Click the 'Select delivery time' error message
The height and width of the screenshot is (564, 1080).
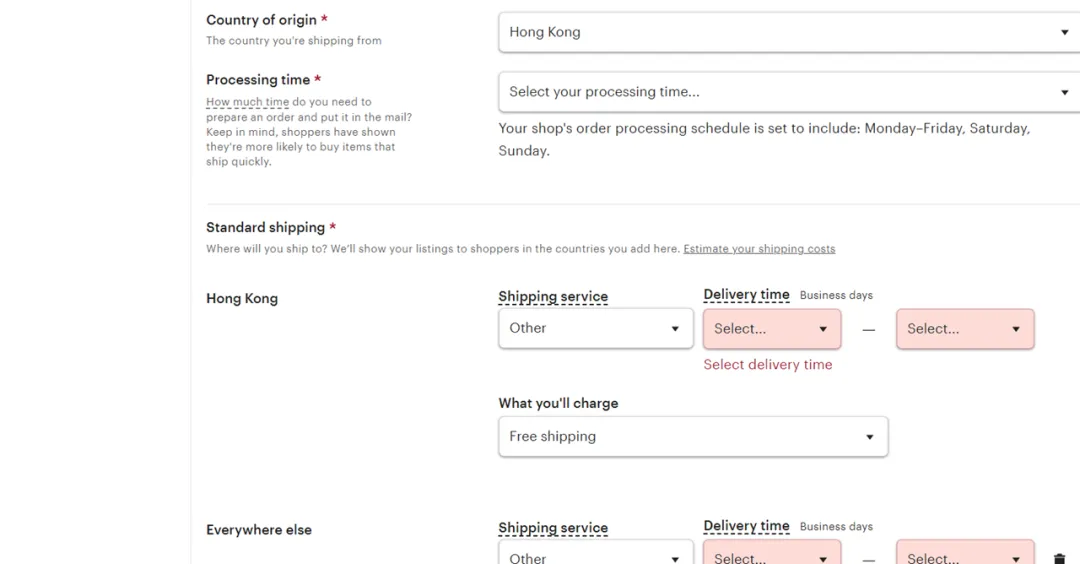point(767,365)
